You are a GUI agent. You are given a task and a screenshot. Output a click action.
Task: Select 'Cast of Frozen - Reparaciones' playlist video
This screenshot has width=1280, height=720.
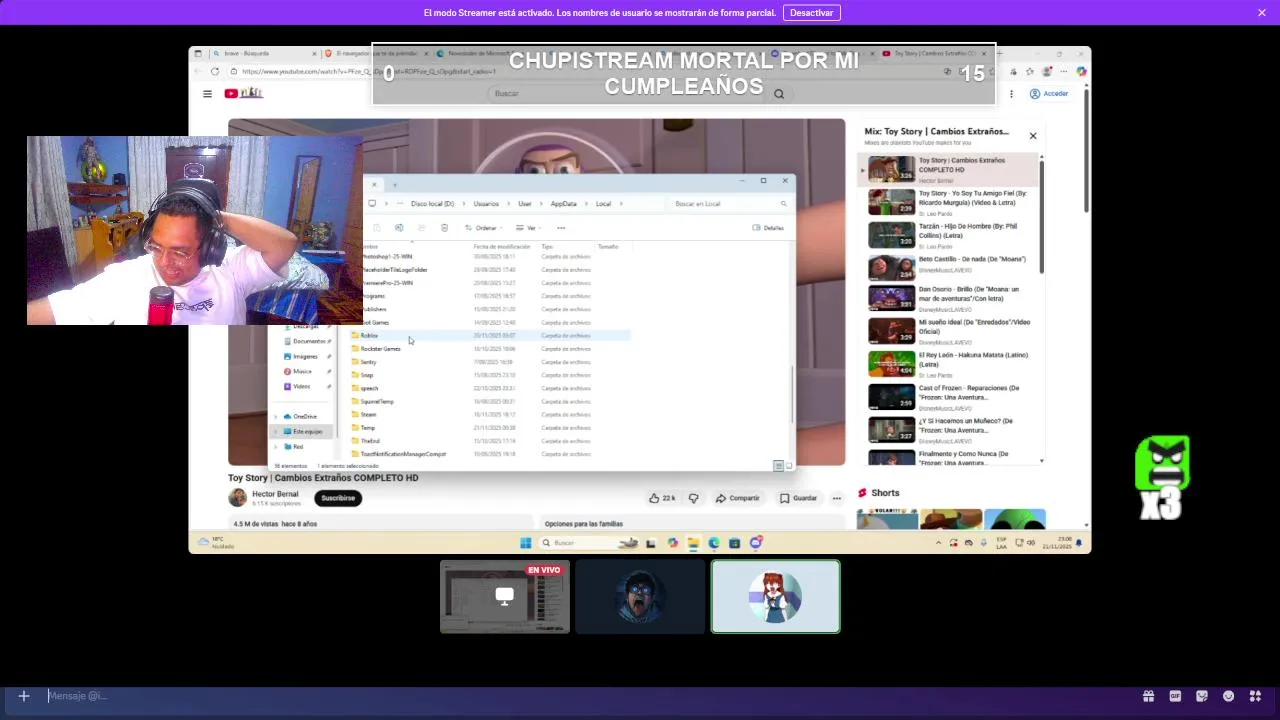[x=950, y=397]
